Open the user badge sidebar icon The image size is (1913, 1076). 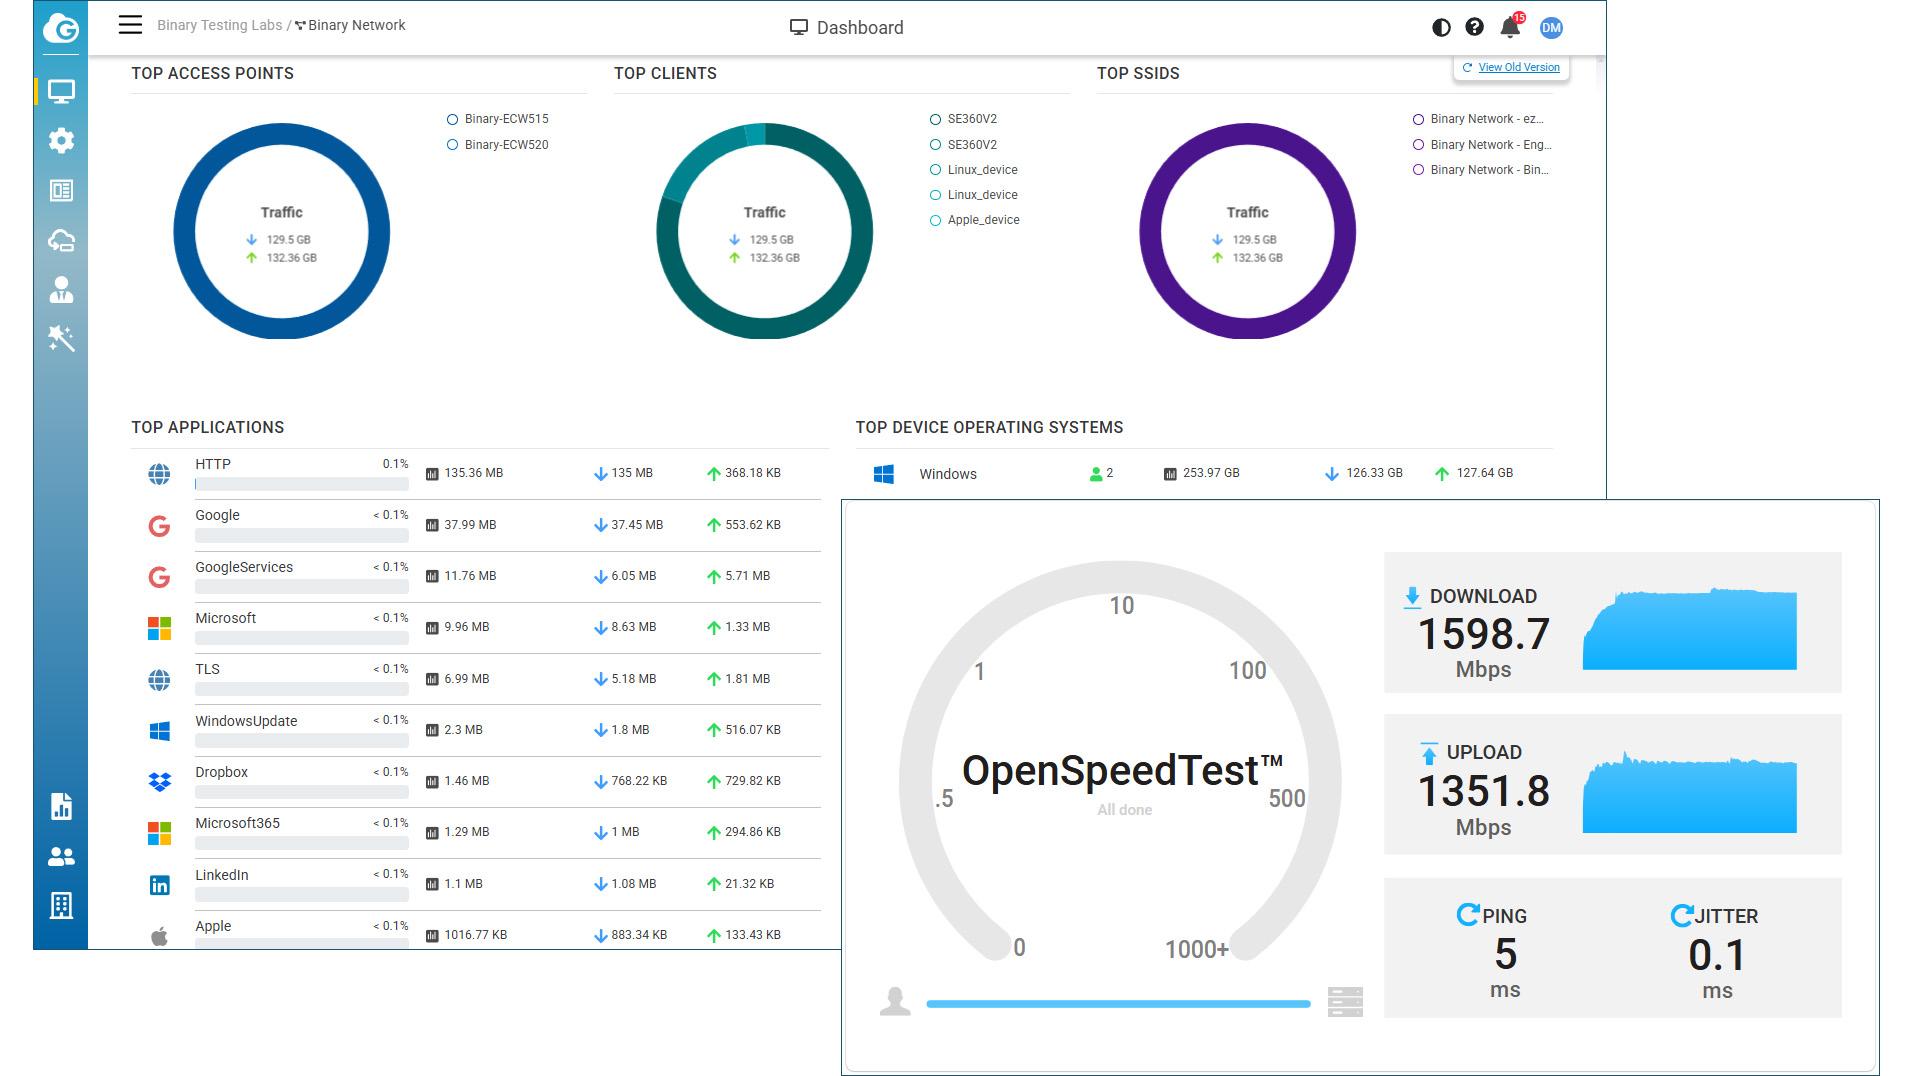[61, 289]
